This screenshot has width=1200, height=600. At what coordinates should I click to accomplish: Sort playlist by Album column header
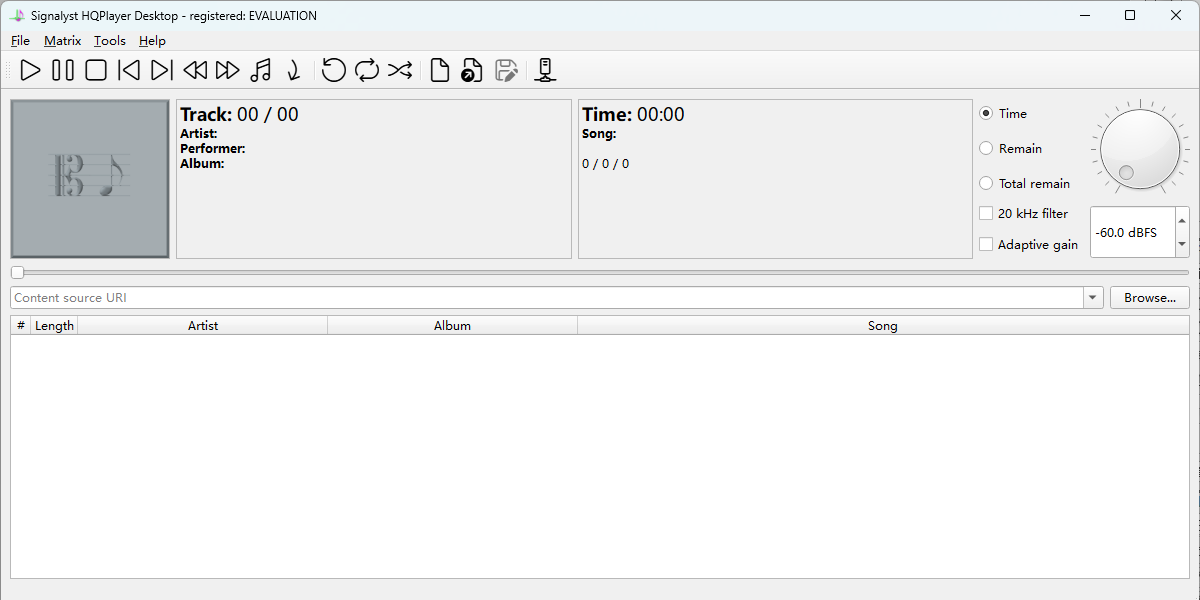[452, 326]
